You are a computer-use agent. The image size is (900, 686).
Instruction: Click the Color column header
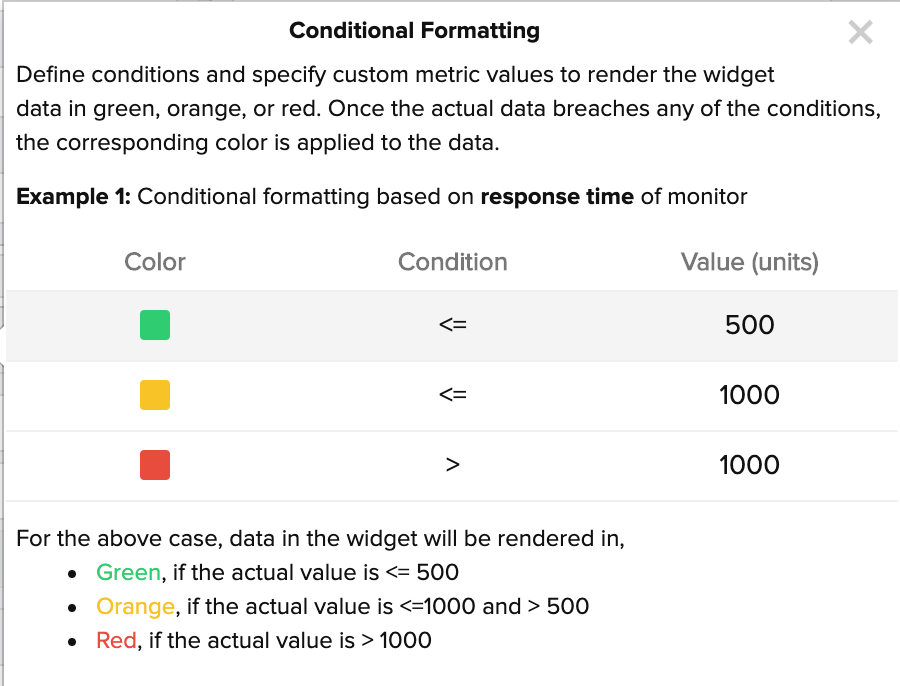click(155, 262)
